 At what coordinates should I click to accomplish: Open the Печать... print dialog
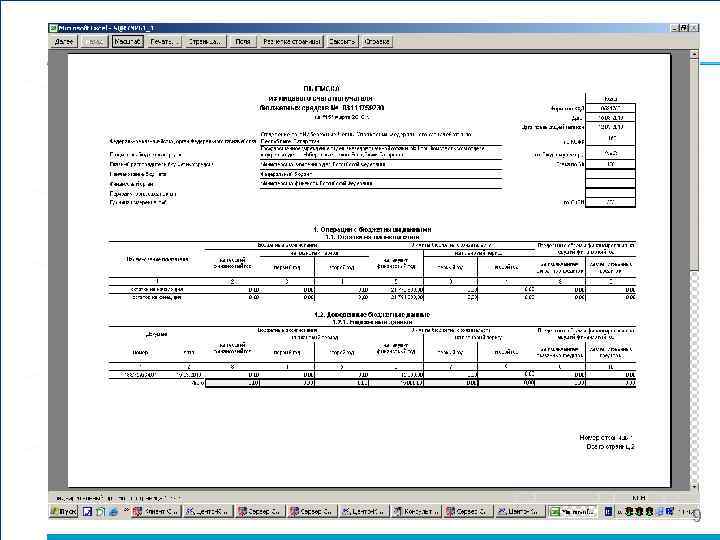pos(164,42)
